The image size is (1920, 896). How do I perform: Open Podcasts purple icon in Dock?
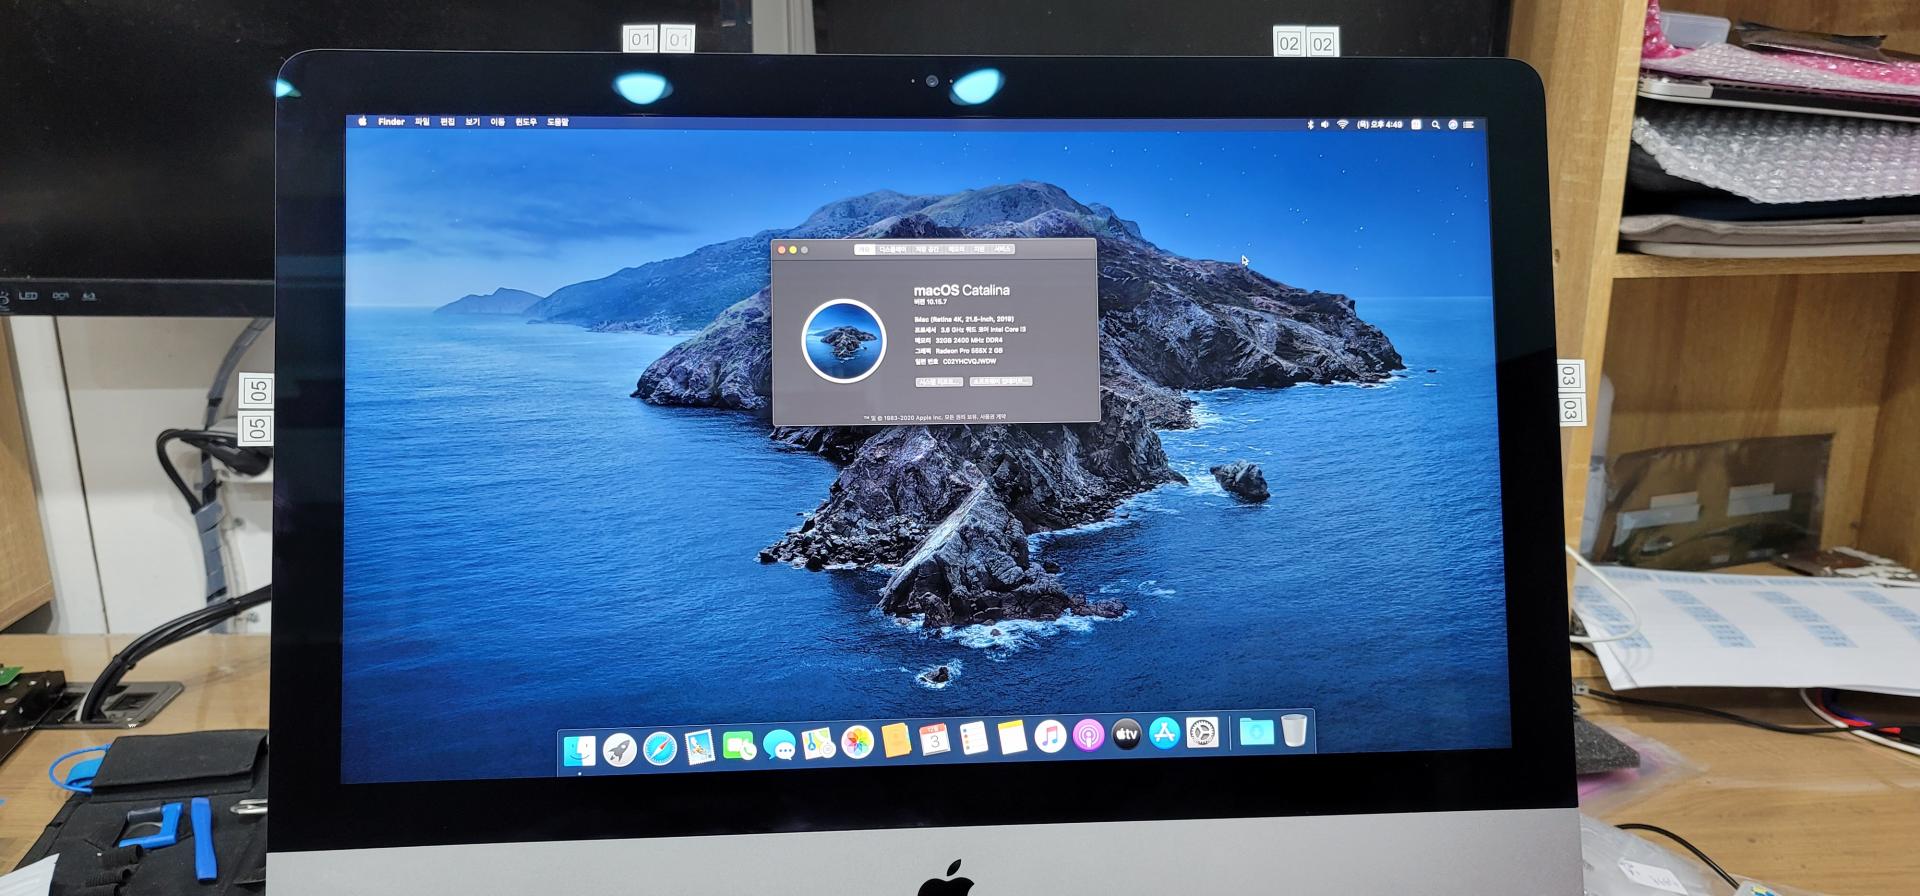click(1088, 736)
